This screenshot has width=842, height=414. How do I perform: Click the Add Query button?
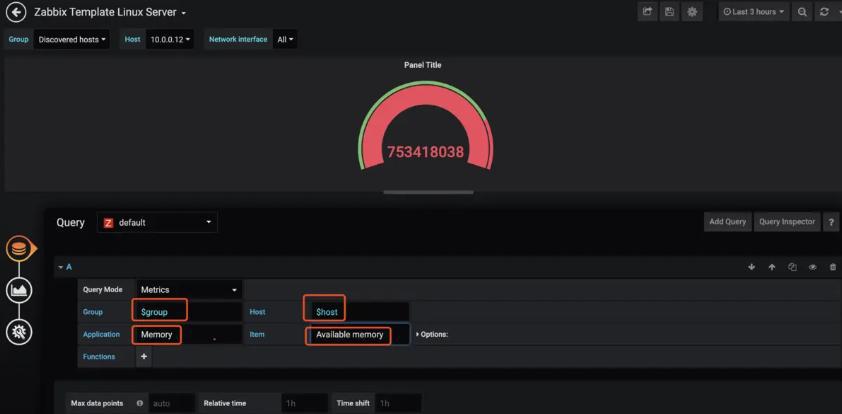tap(728, 222)
